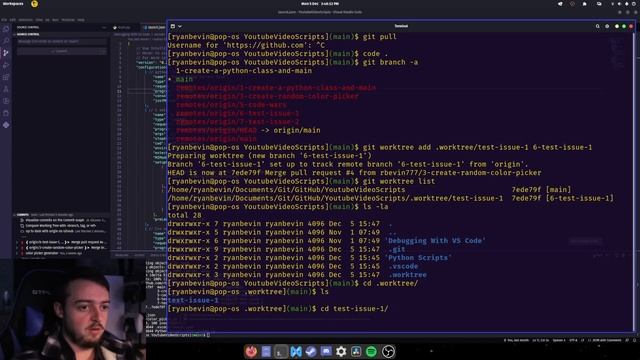
Task: Click the new tab icon in Terminal header
Action: point(173,26)
